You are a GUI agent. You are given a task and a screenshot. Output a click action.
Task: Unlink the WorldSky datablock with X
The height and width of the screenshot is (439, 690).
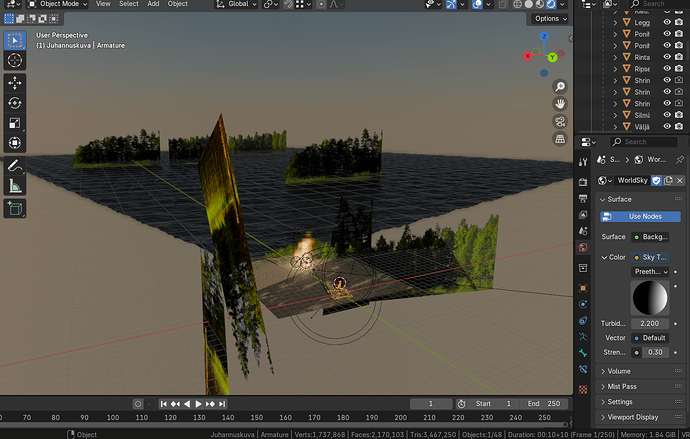pyautogui.click(x=680, y=180)
